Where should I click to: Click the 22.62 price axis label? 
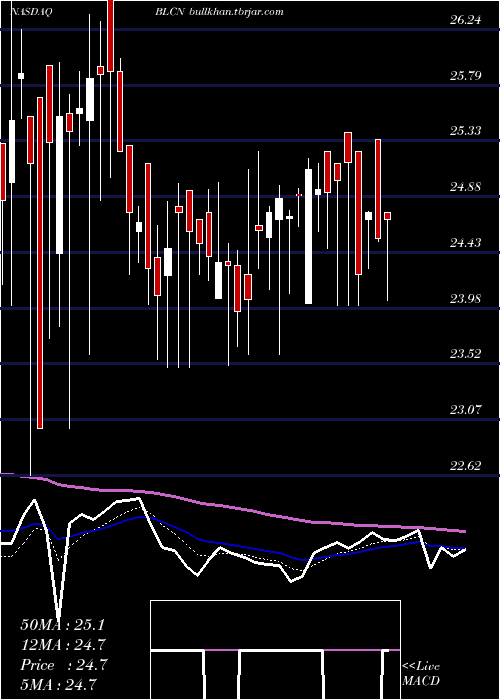point(466,466)
